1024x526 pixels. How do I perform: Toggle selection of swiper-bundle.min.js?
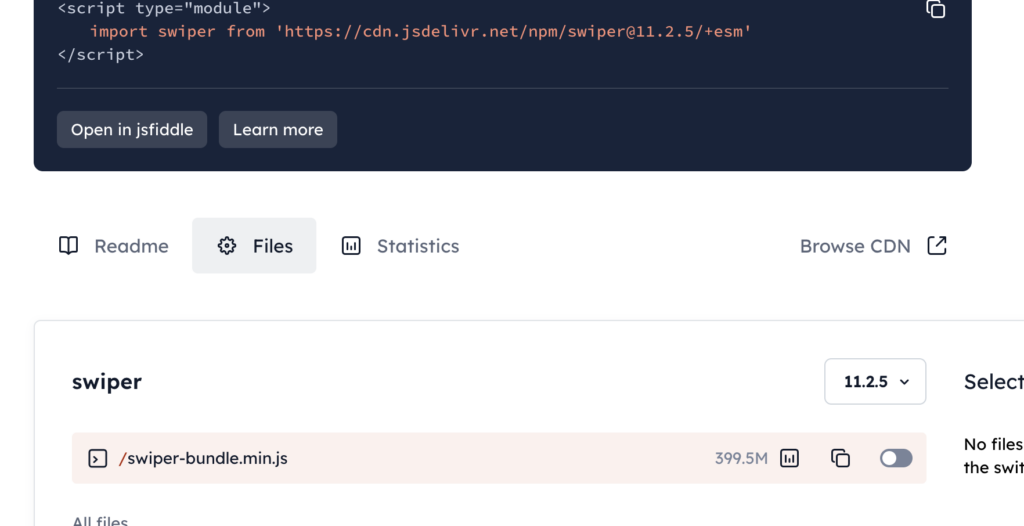(x=896, y=459)
